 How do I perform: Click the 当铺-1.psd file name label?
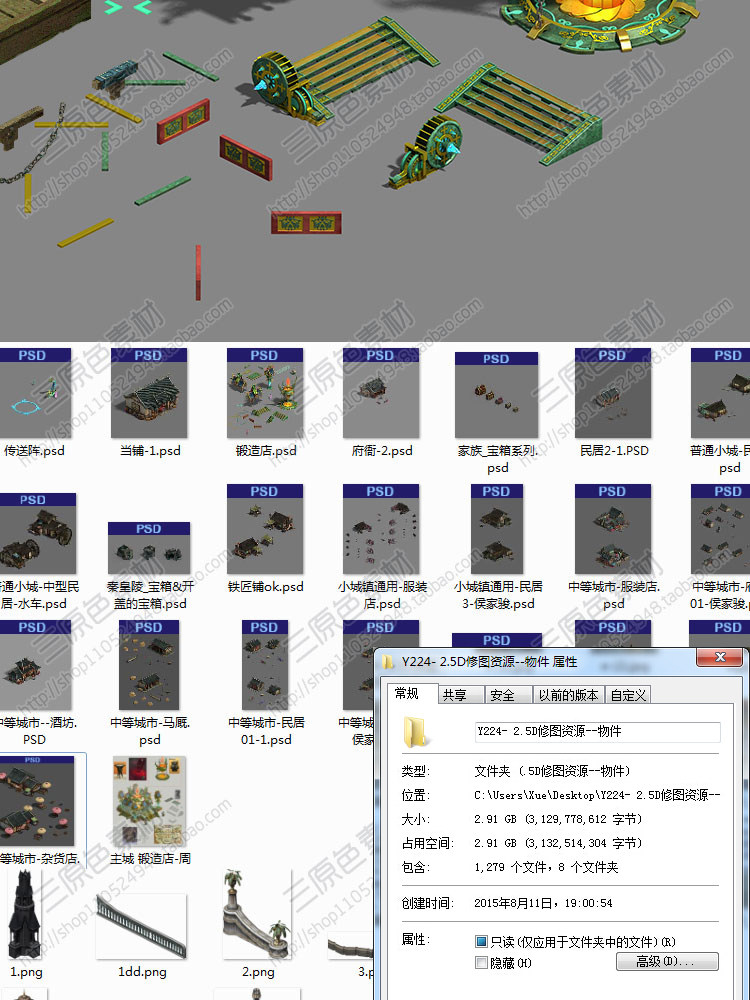click(x=150, y=451)
